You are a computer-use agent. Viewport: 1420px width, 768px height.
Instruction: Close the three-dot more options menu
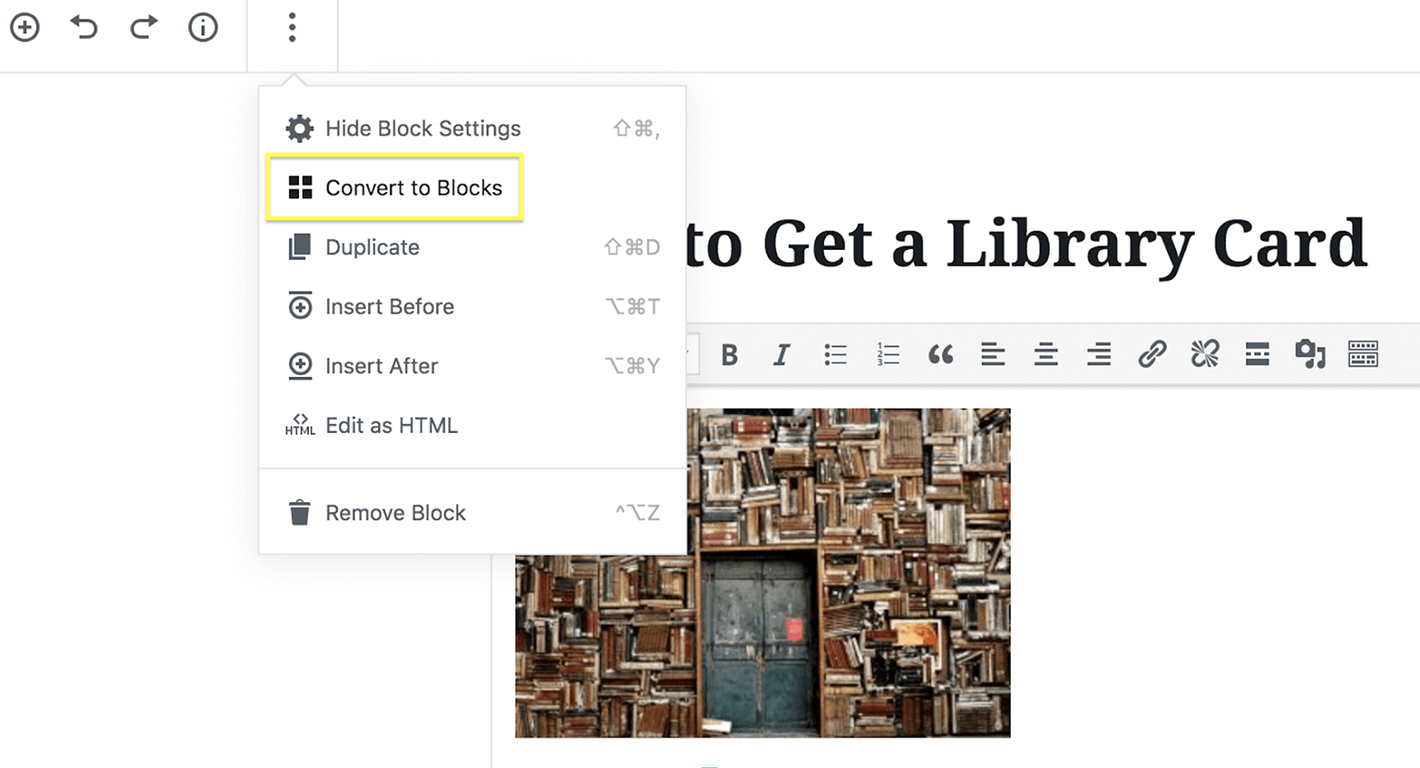click(292, 28)
